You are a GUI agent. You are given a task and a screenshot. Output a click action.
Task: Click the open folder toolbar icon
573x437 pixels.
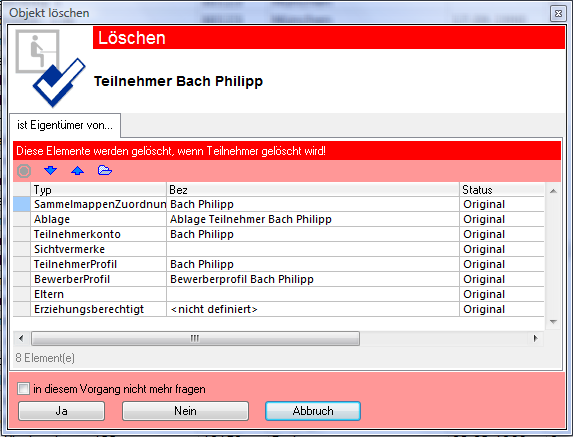pos(105,170)
